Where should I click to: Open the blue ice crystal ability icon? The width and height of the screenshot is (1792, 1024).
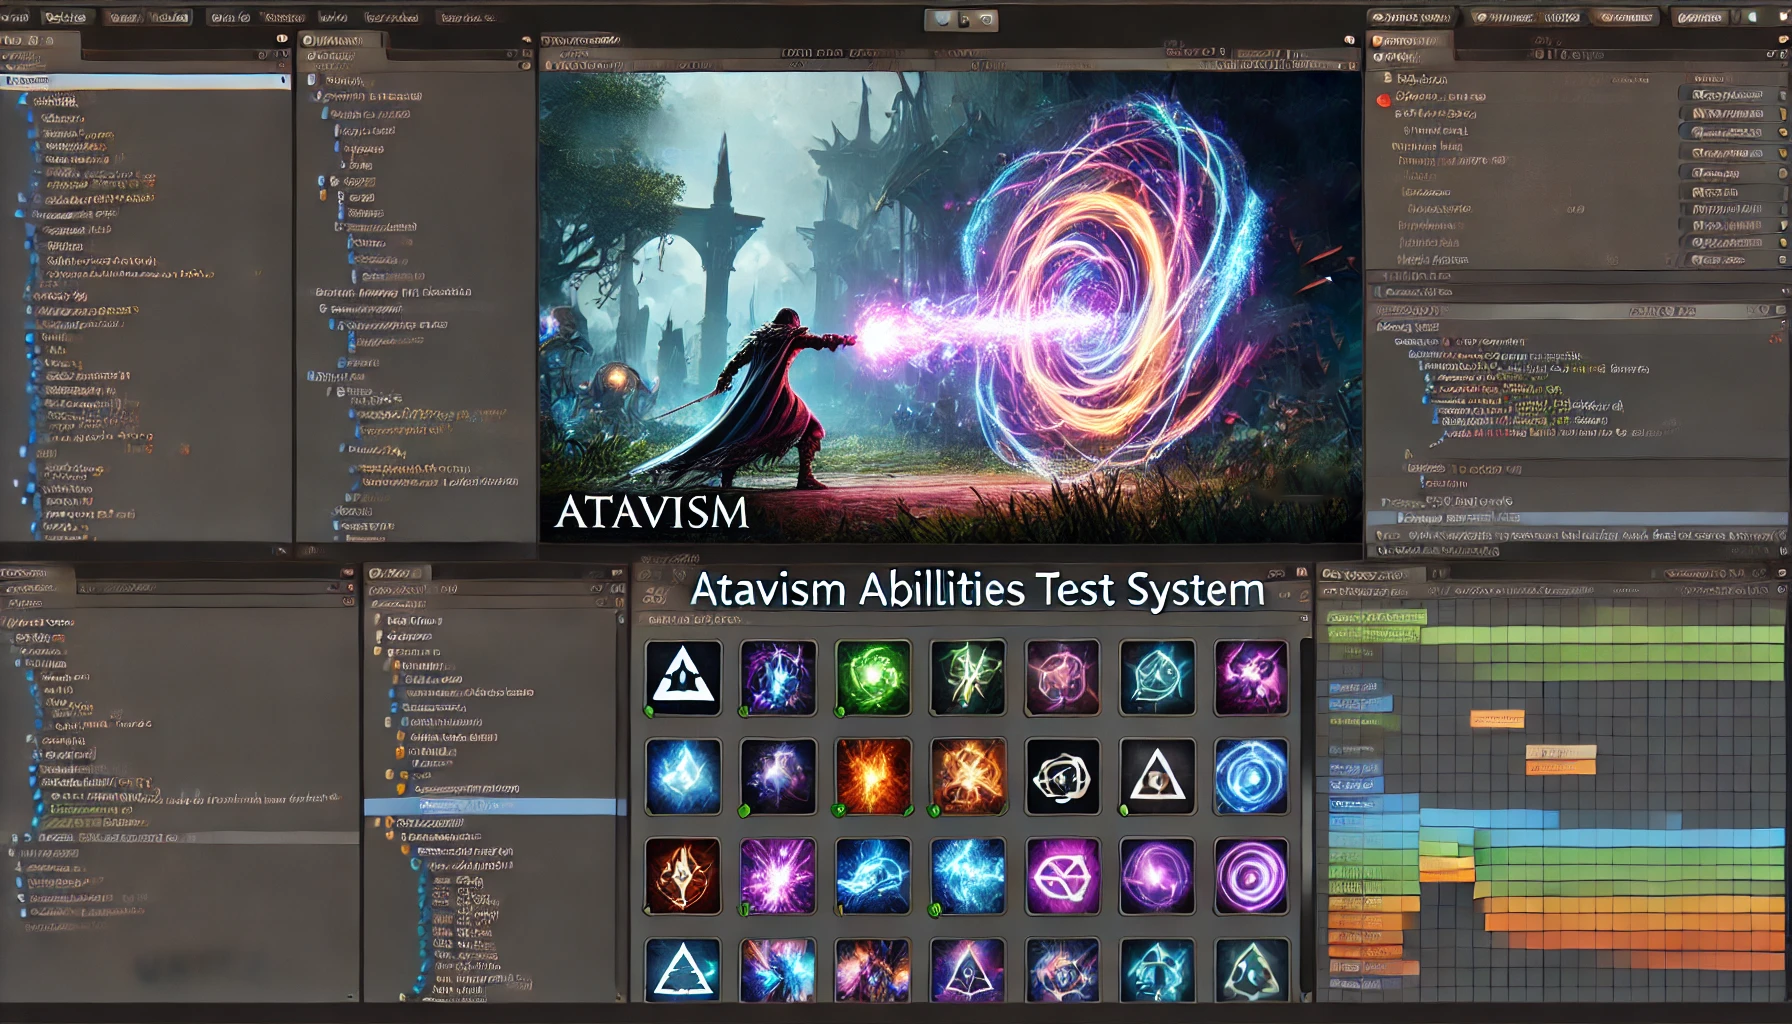[x=685, y=775]
